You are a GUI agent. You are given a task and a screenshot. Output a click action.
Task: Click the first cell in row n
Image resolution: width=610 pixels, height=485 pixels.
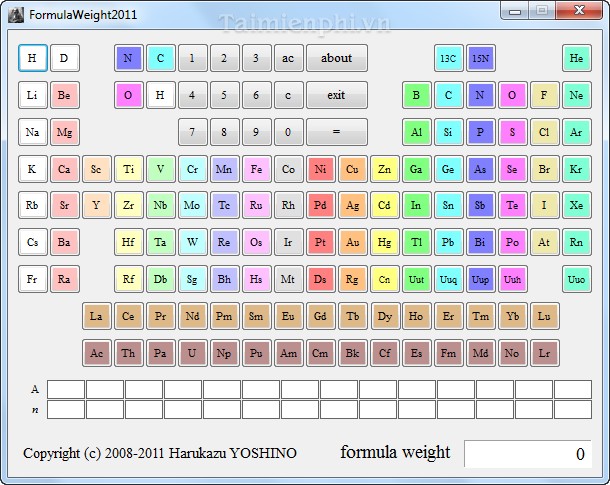(66, 410)
